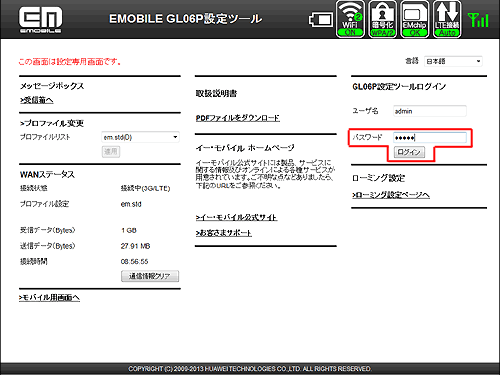The image size is (500, 375).
Task: Open the WiFi ON status icon
Action: tap(350, 19)
